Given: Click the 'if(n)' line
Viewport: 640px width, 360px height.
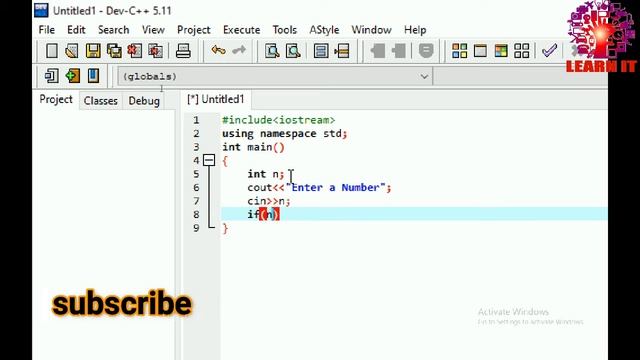Looking at the screenshot, I should [x=263, y=214].
